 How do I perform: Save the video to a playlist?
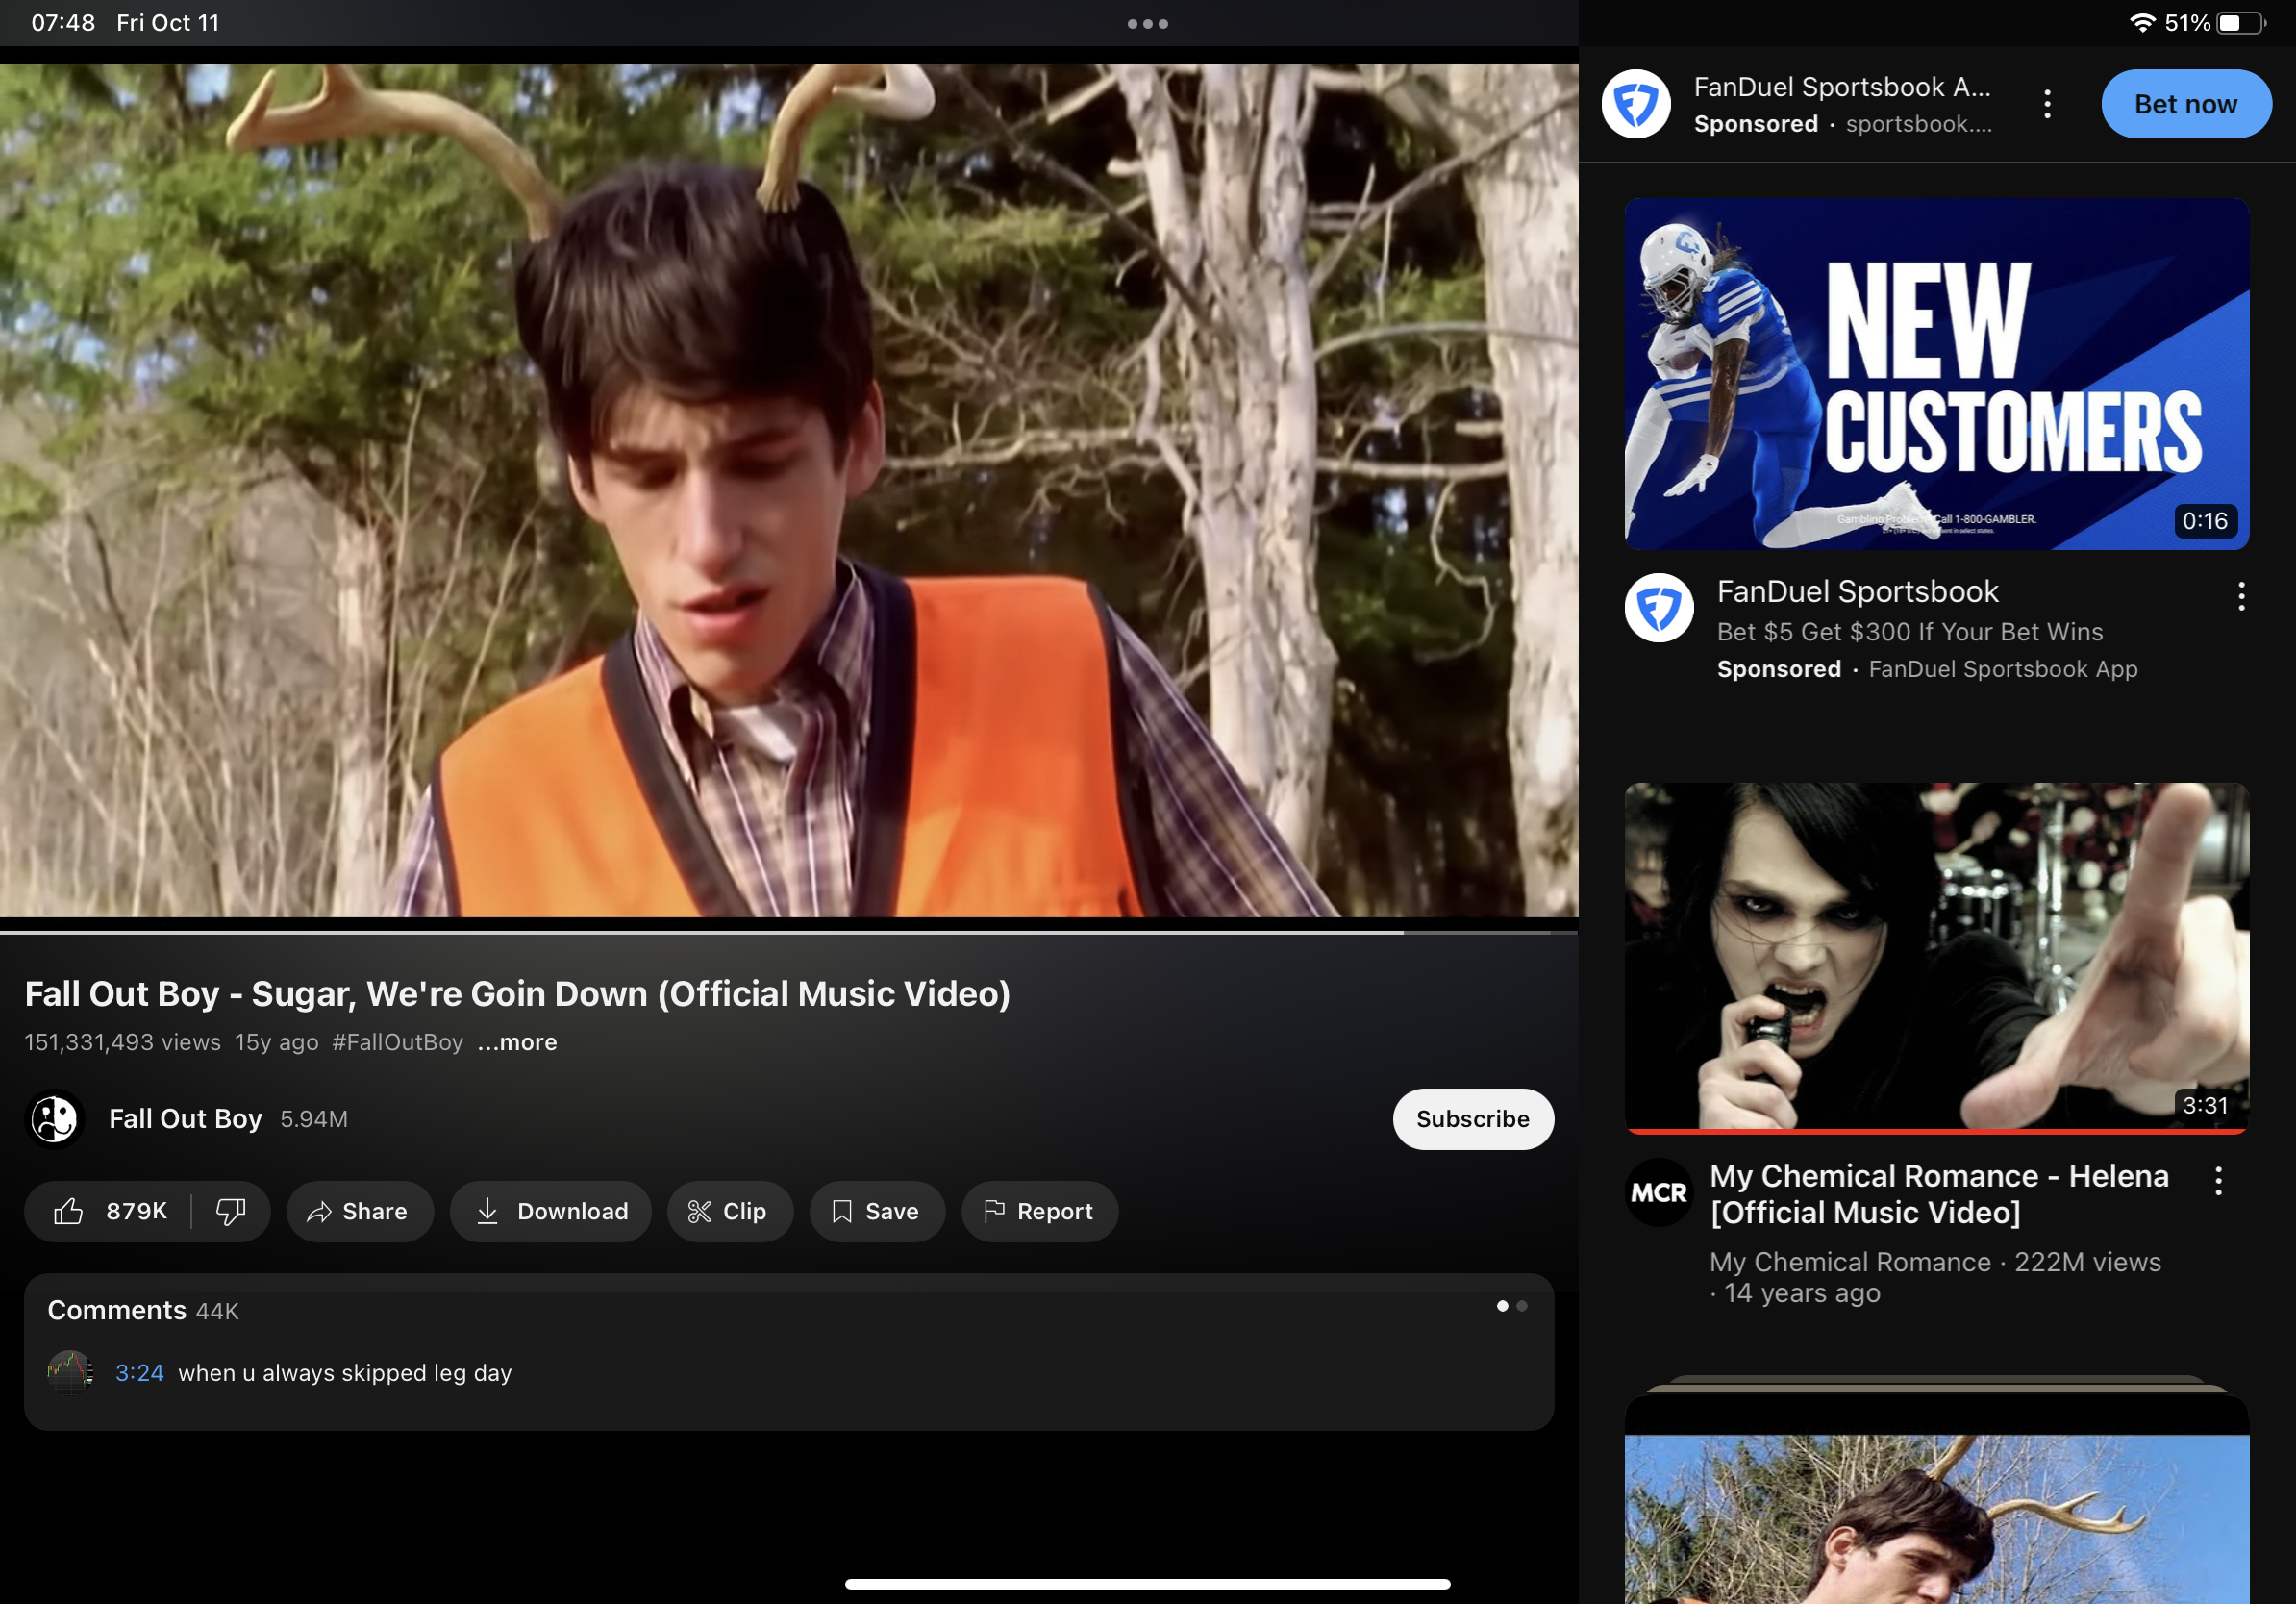pos(877,1211)
